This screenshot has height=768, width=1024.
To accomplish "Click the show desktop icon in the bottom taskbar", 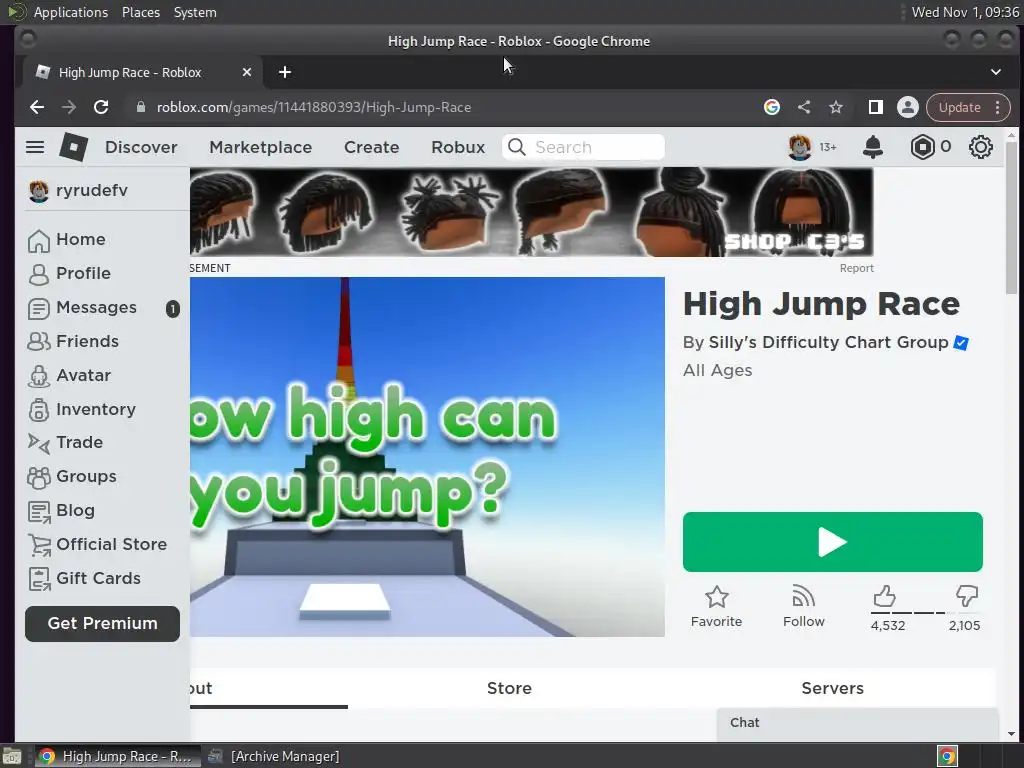I will 12,756.
